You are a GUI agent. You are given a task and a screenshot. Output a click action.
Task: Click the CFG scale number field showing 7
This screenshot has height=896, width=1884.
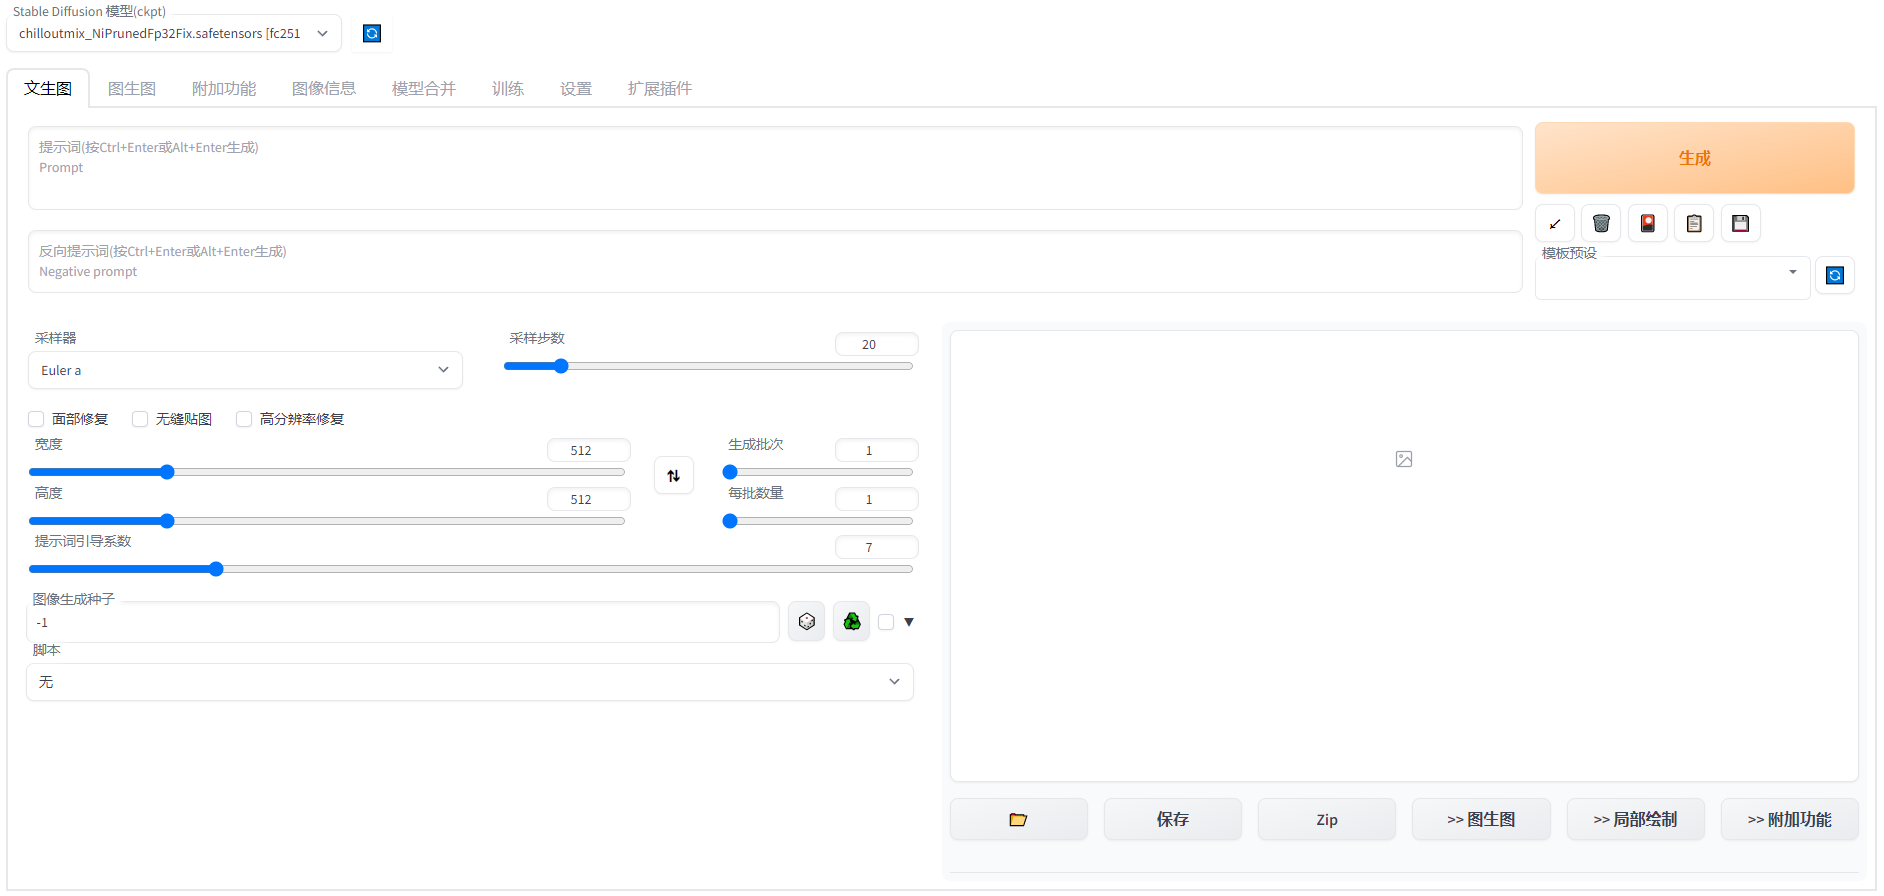coord(877,547)
